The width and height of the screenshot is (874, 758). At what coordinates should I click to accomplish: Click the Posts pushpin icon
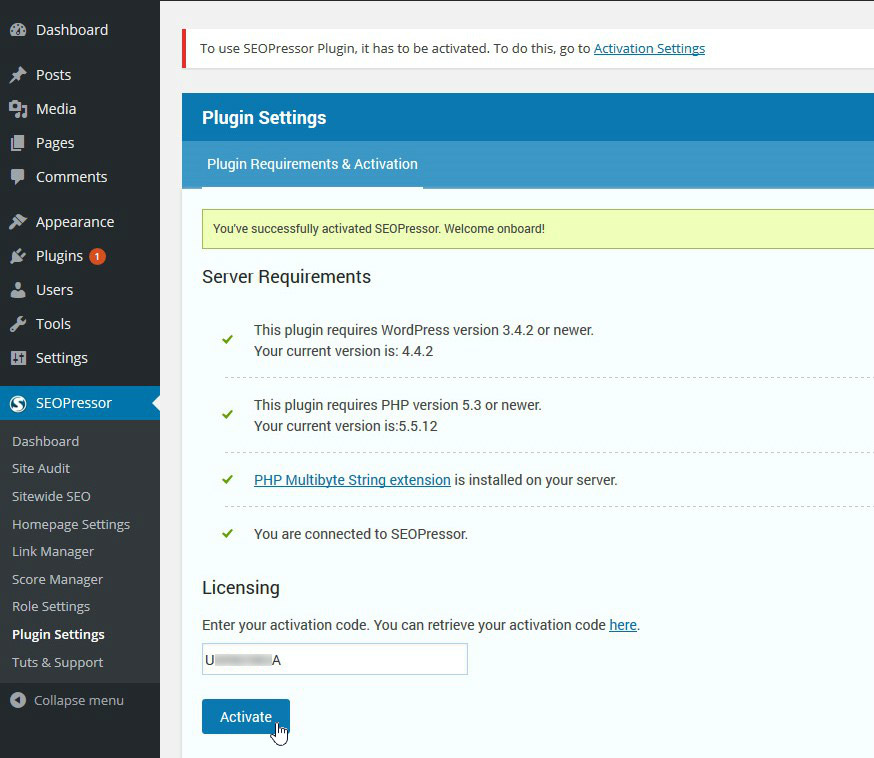point(18,75)
